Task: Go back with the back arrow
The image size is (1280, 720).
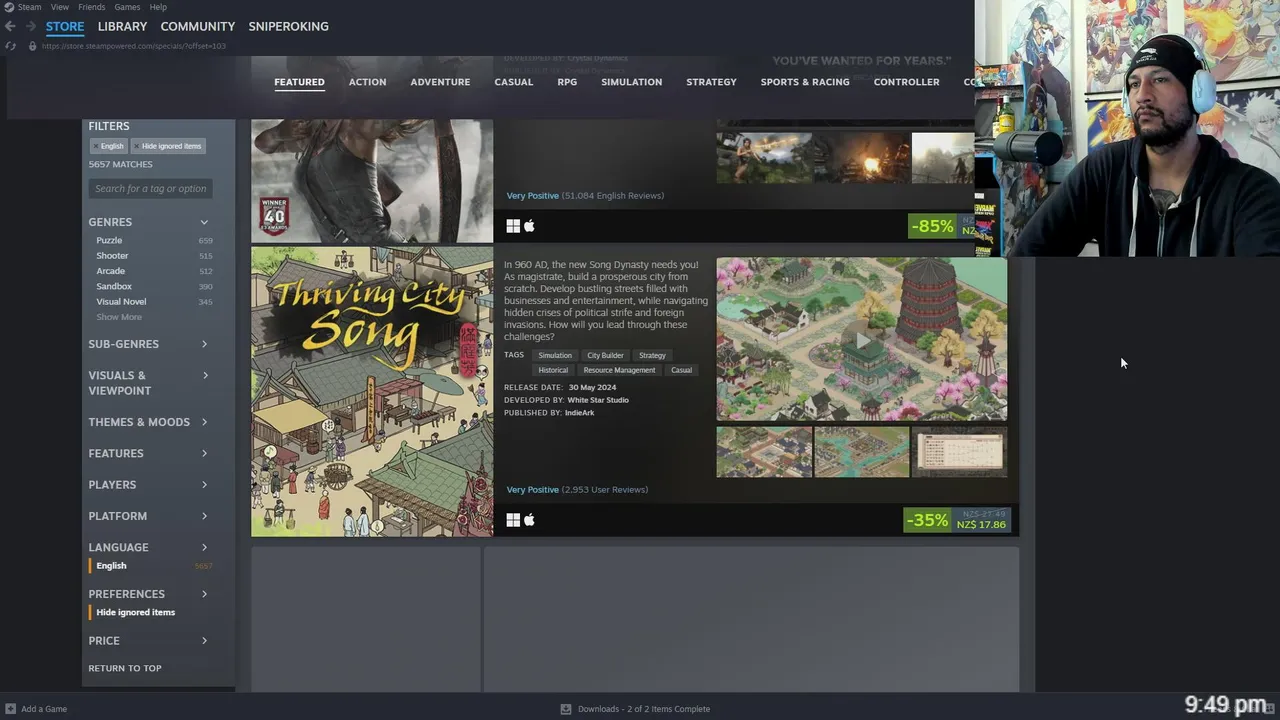Action: click(10, 26)
